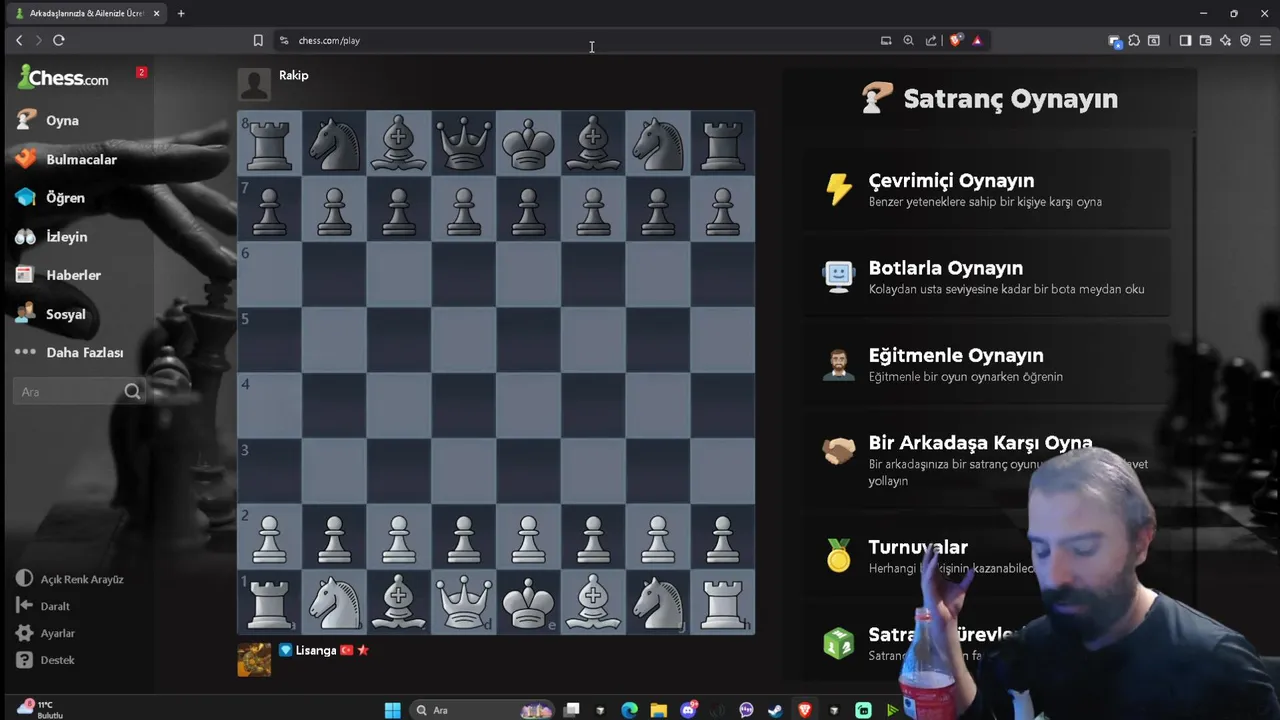Click Rakip opponent avatar
The image size is (1280, 720).
coord(254,84)
